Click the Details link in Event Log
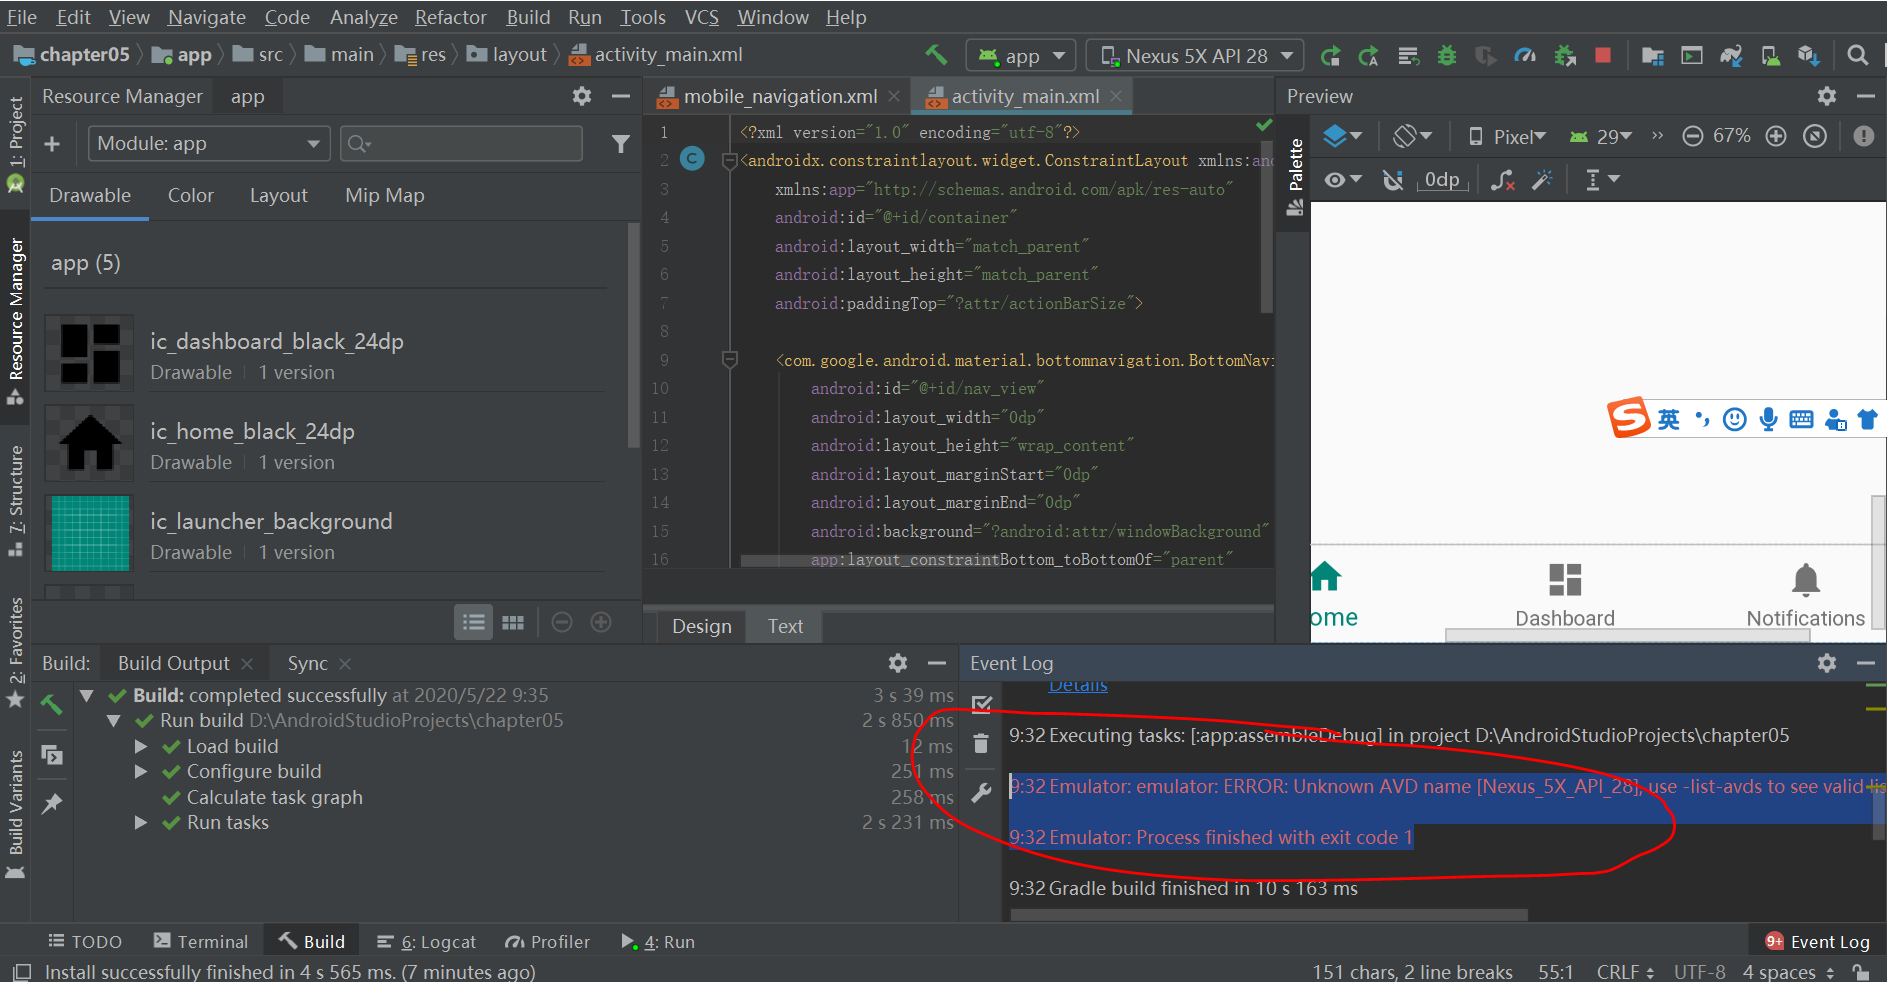 (x=1078, y=686)
